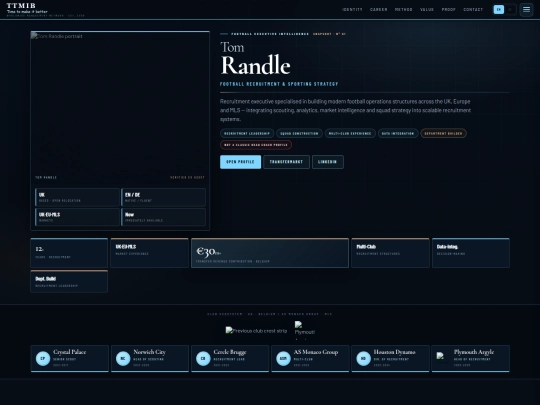Screen dimensions: 540x405
Task: Switch language to EN
Action: click(x=499, y=9)
